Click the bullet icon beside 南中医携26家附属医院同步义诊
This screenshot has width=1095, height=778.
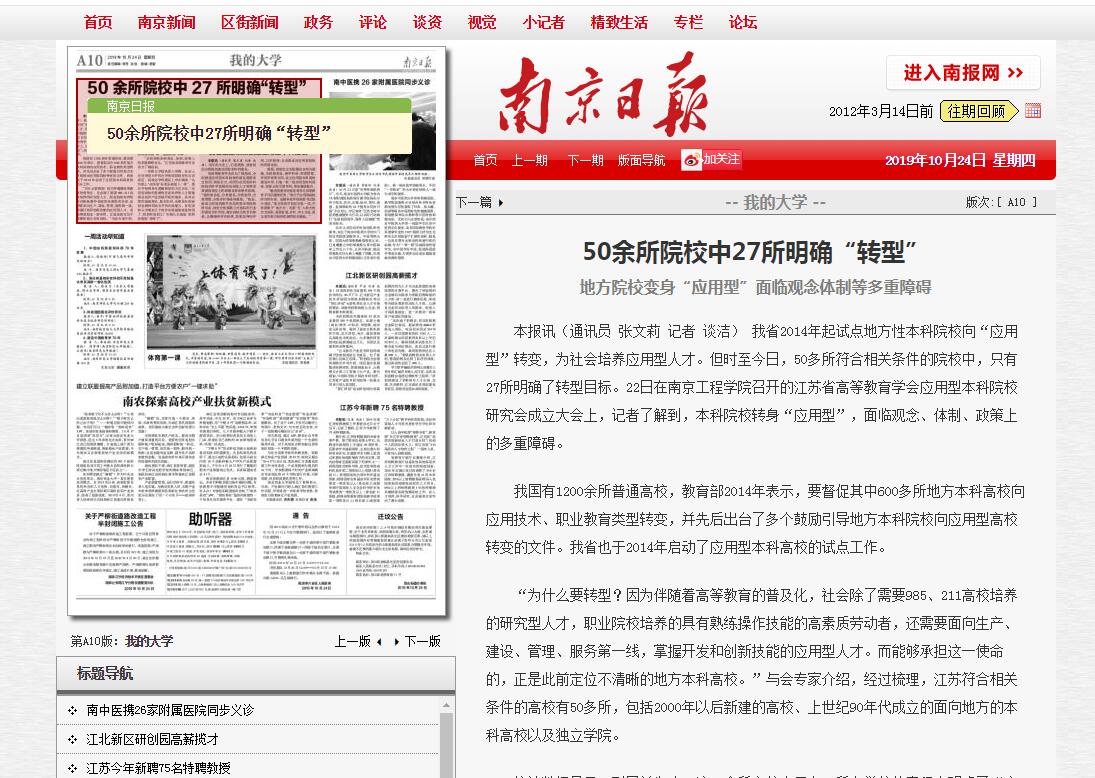click(72, 711)
